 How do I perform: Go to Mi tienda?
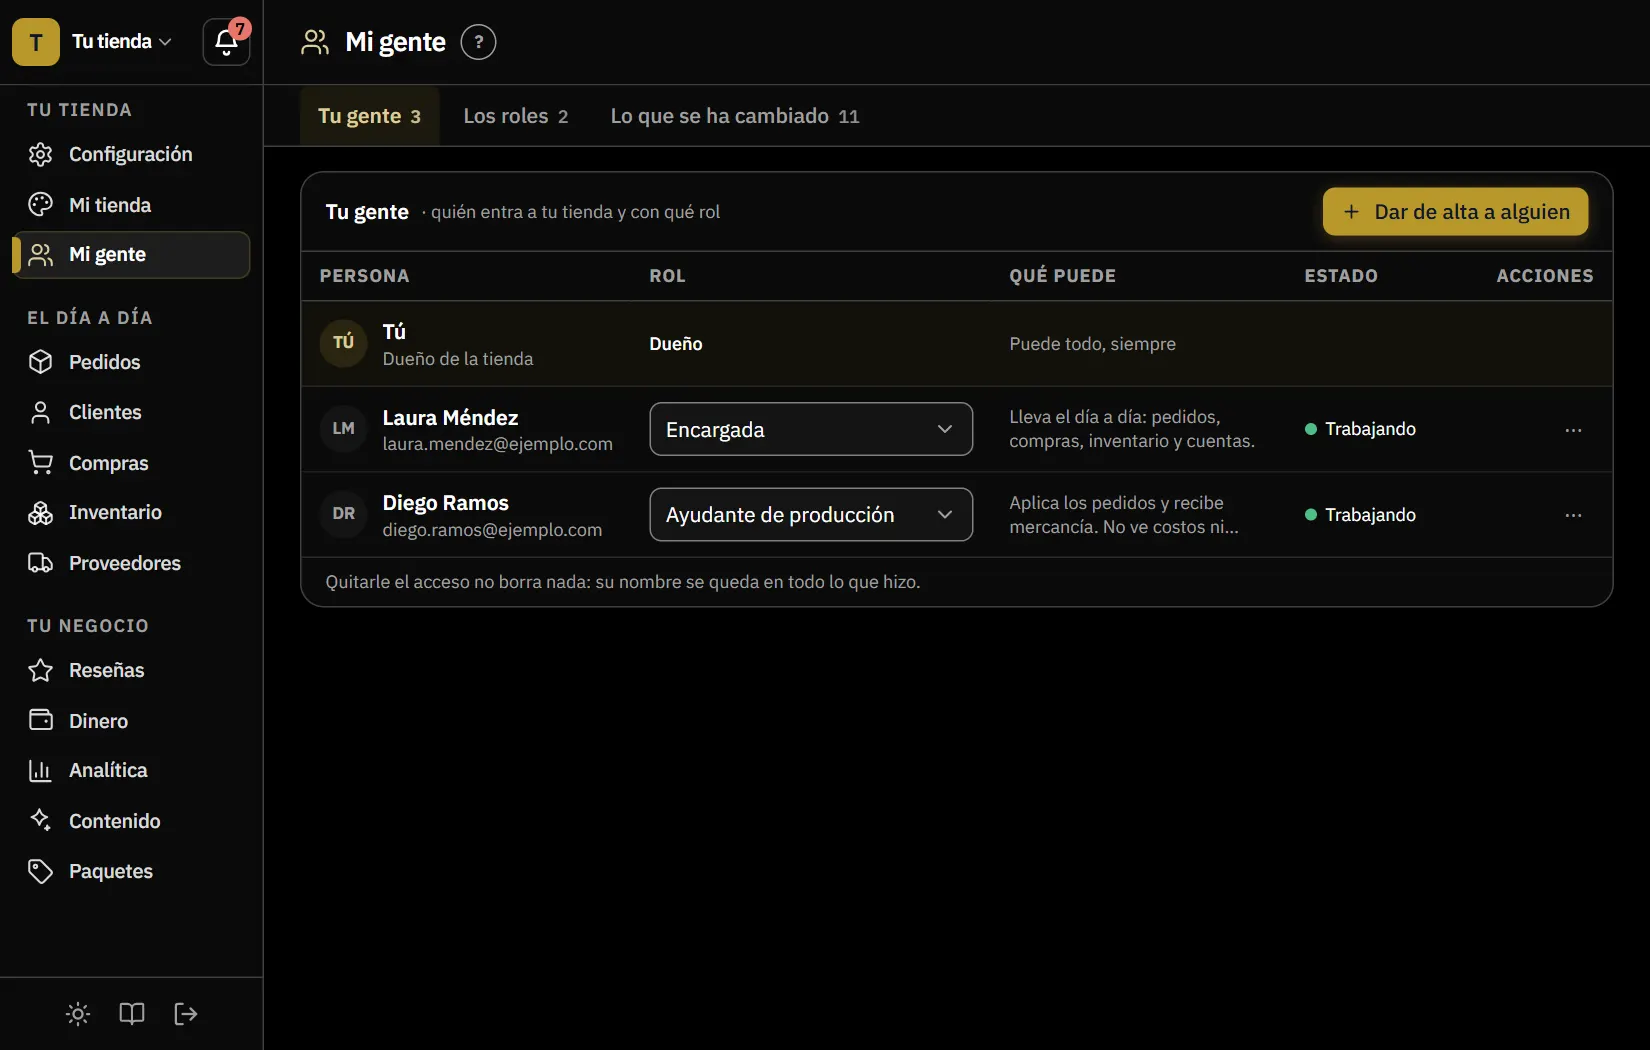(x=131, y=205)
